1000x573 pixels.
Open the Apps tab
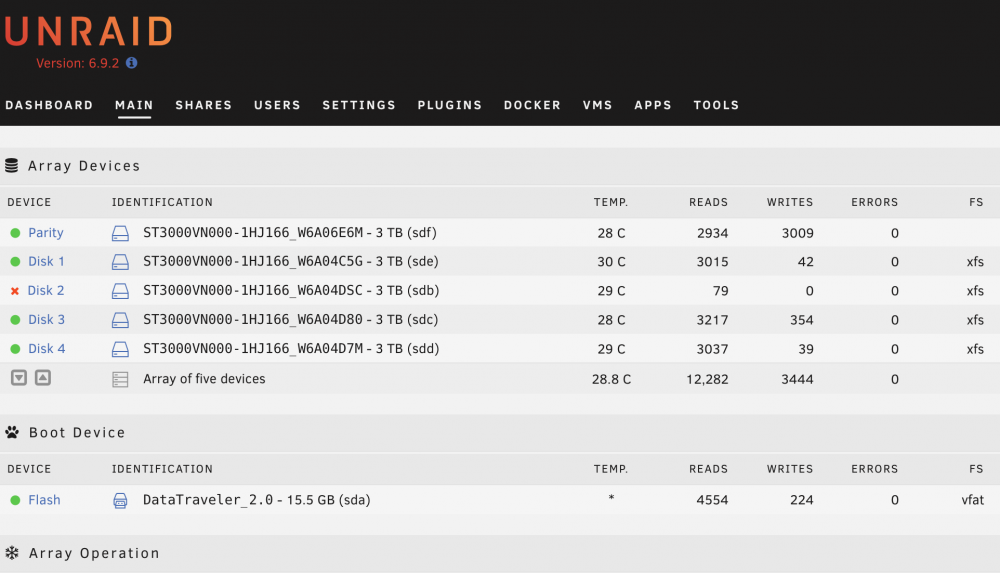[x=652, y=105]
